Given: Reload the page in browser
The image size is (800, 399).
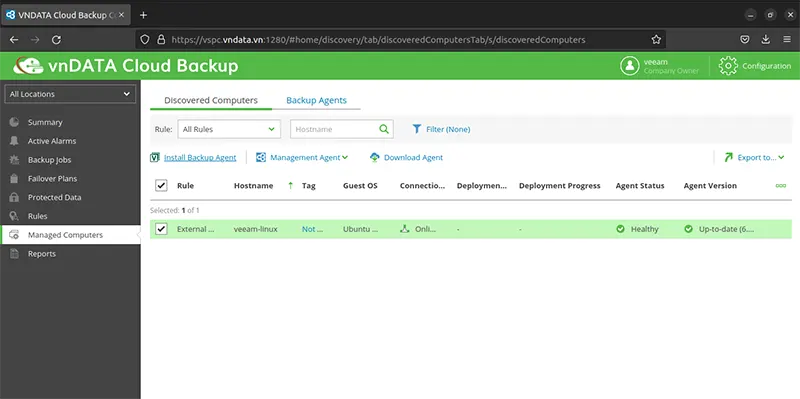Looking at the screenshot, I should [x=57, y=40].
